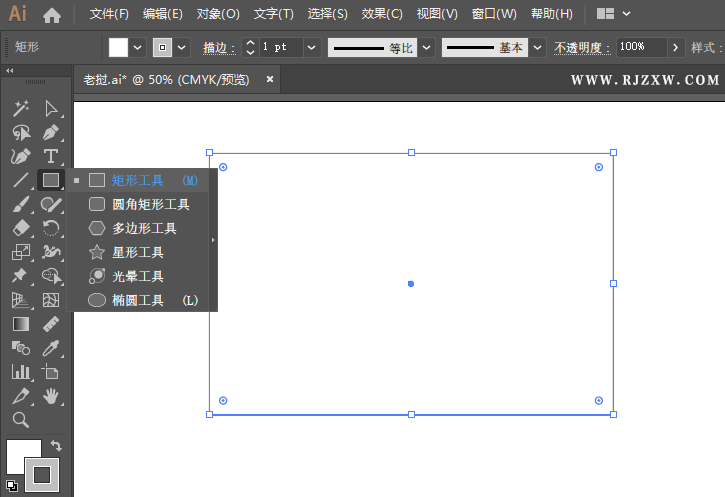Select the Magic Wand tool
Image resolution: width=725 pixels, height=497 pixels.
coord(21,109)
